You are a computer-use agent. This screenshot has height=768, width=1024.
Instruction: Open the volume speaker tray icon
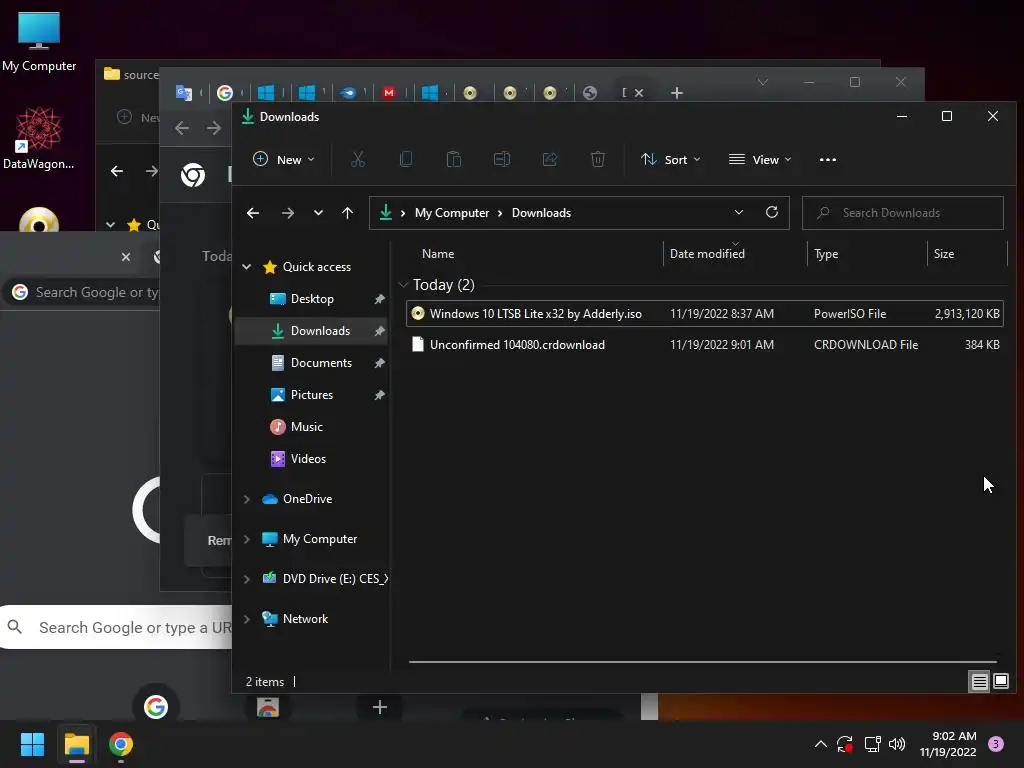point(897,744)
